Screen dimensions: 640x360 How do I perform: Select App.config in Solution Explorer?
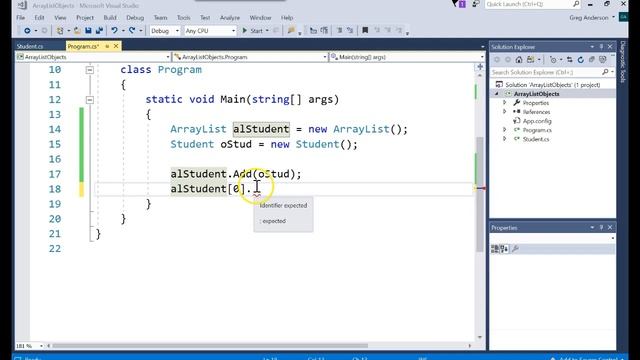click(x=537, y=121)
